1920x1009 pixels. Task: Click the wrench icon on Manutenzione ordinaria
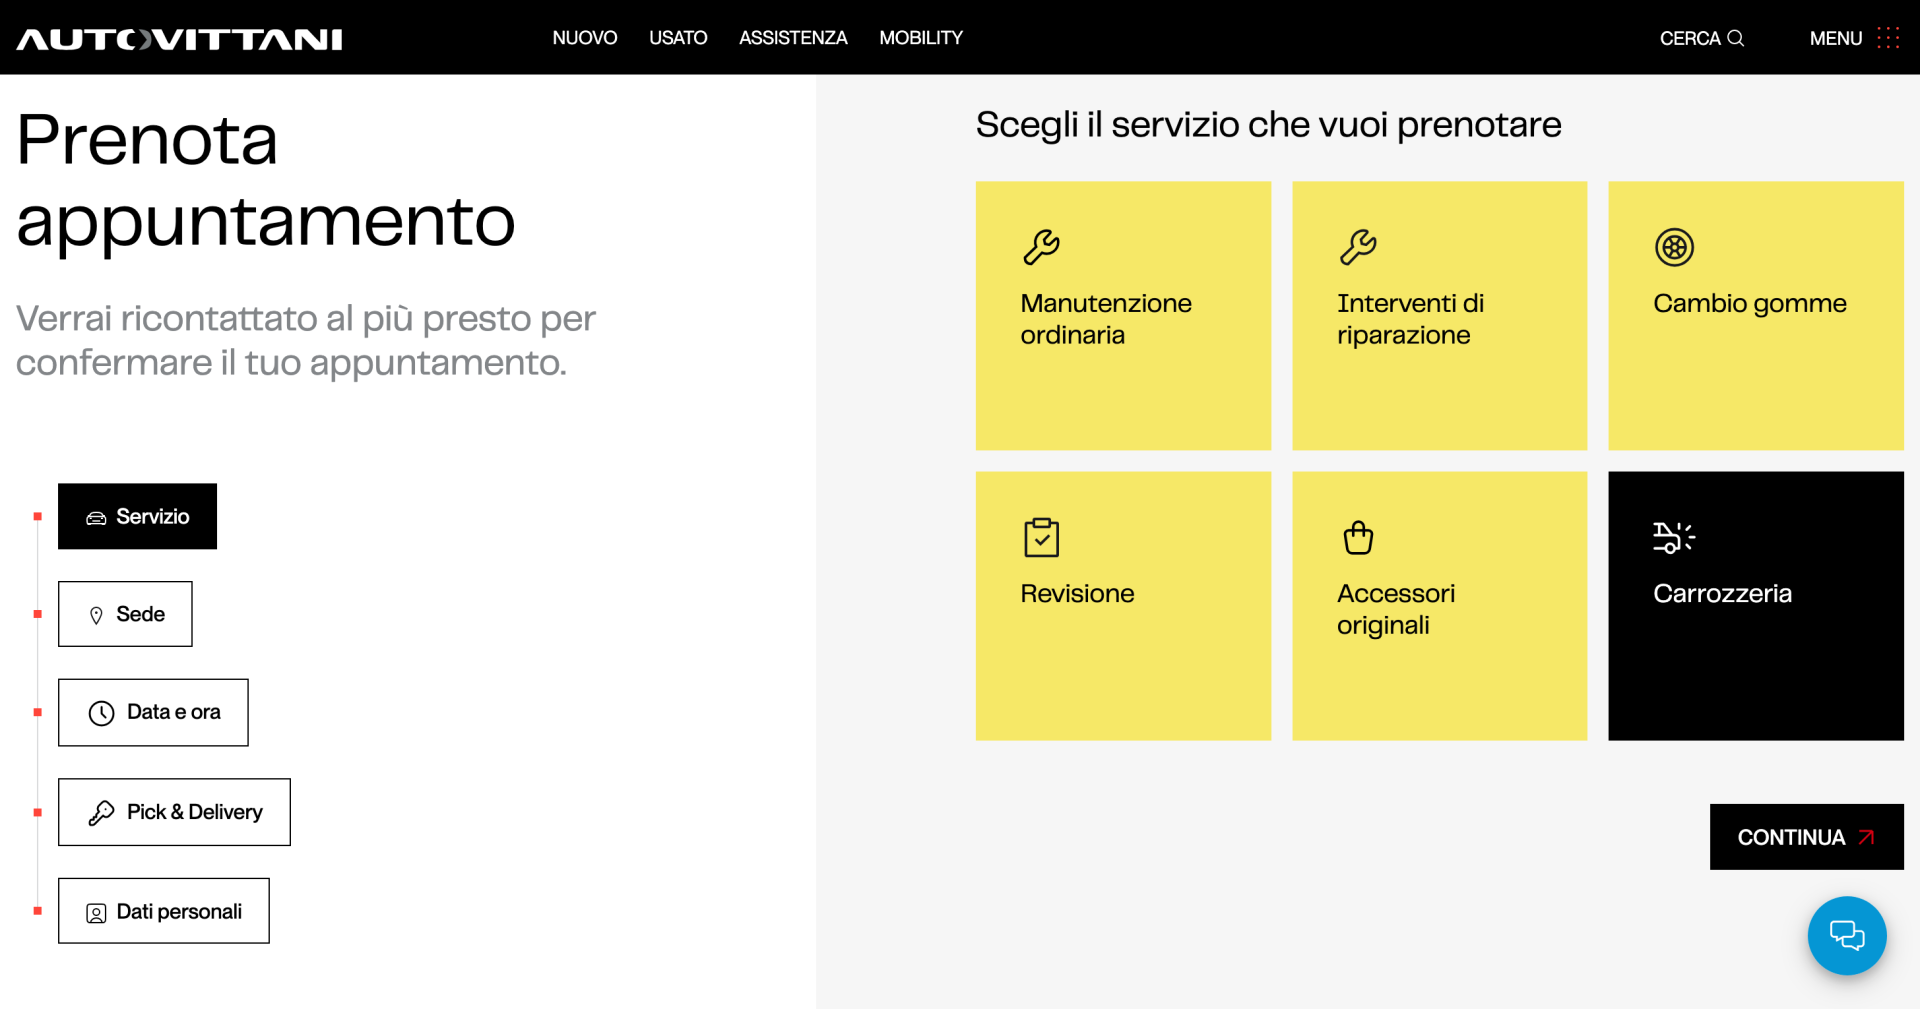(1041, 247)
